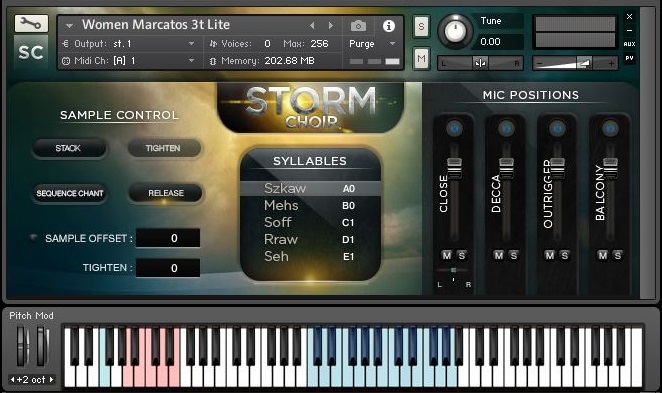The image size is (662, 393).
Task: Toggle the CLOSE mic power button
Action: click(x=454, y=129)
